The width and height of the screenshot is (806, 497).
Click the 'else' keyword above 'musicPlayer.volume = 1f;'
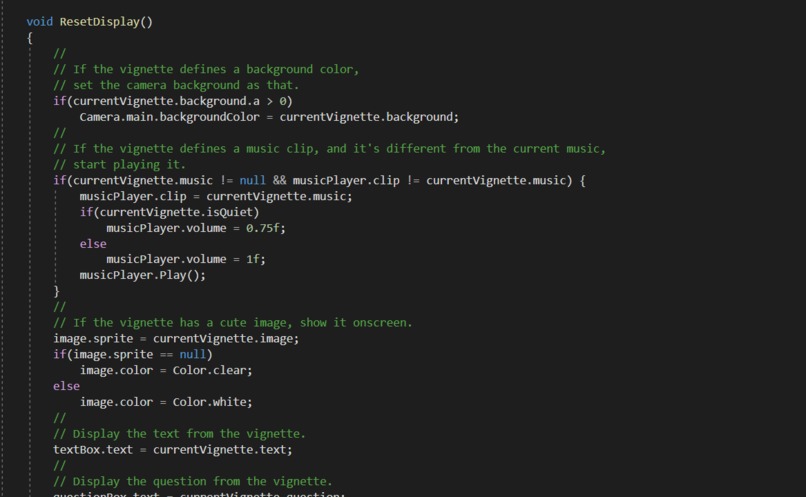point(93,244)
